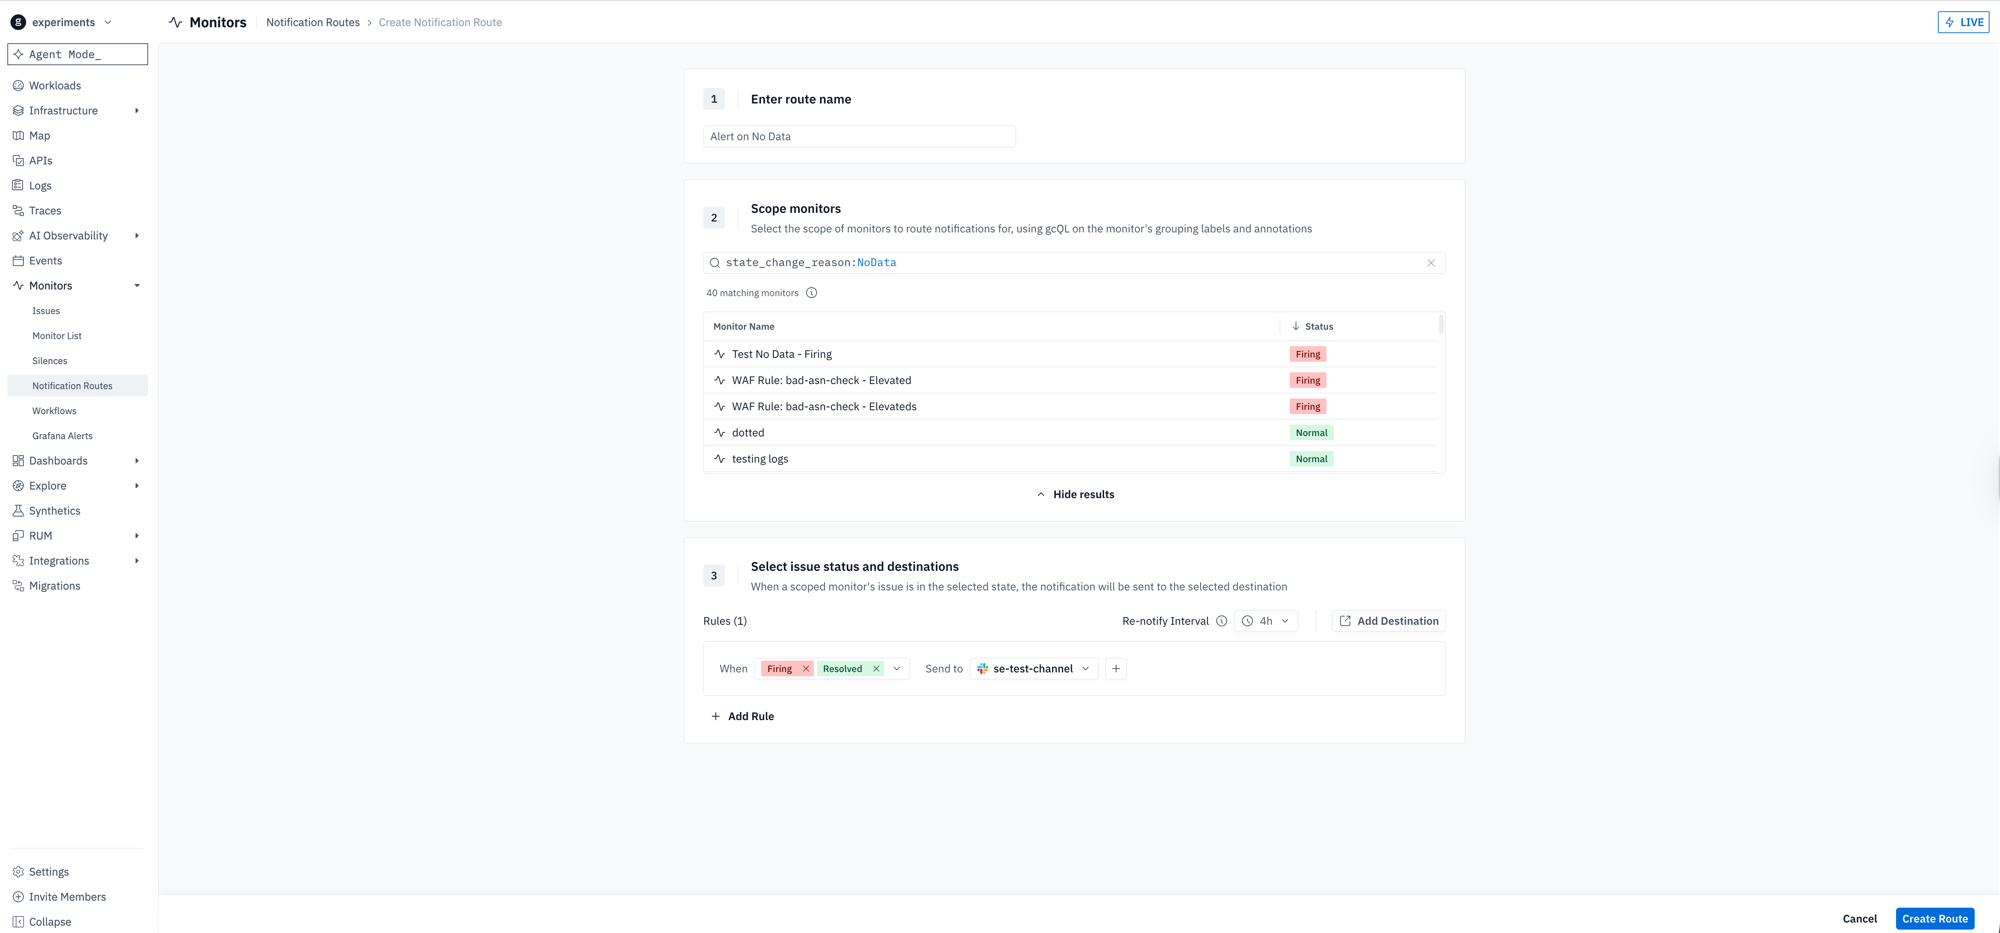This screenshot has height=933, width=2000.
Task: Expand the RUM menu
Action: (137, 536)
